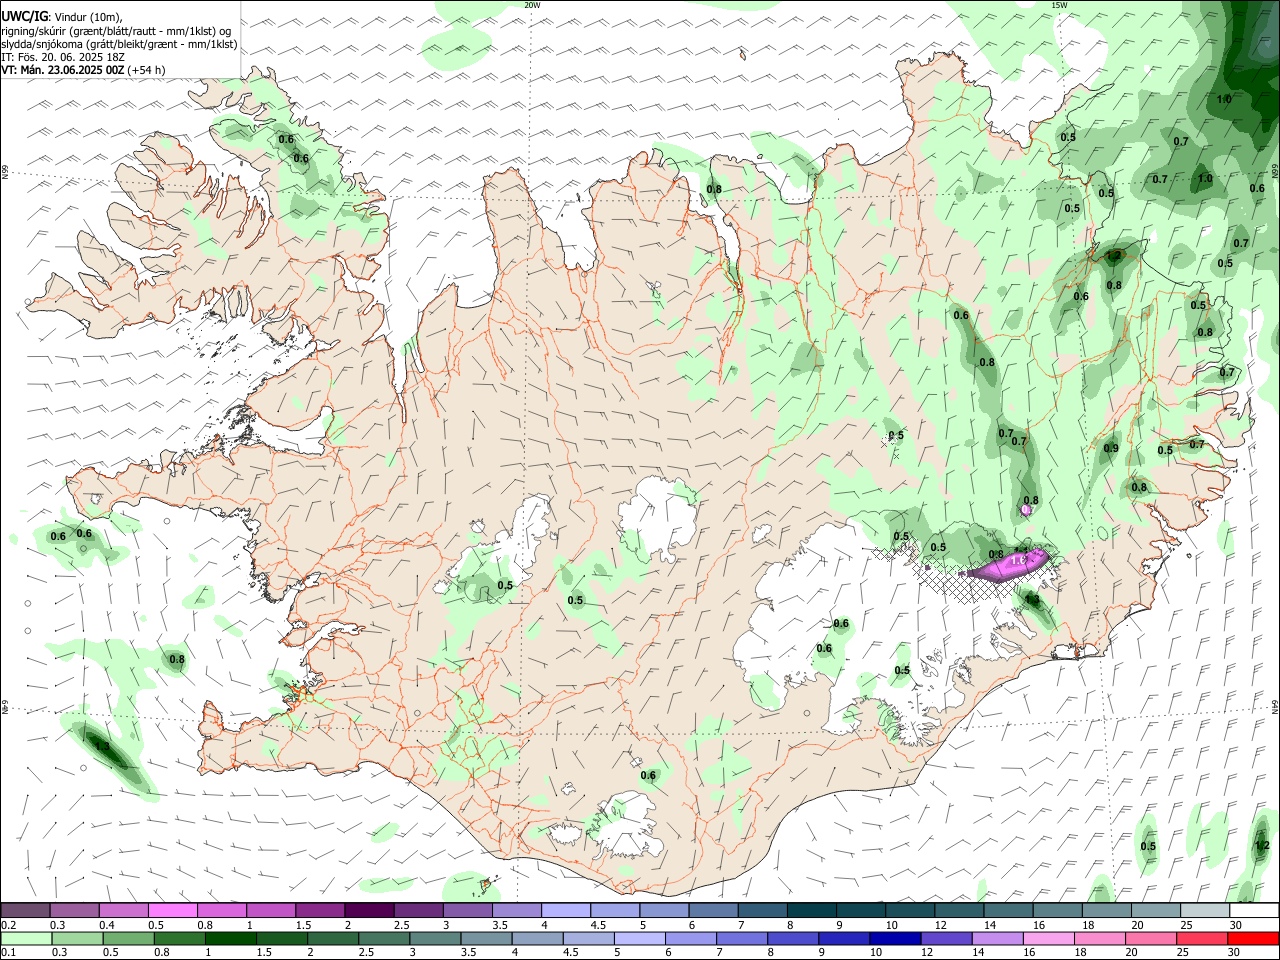Click the 'slydda/snjókoma' legend description line
1280x960 pixels.
120,44
